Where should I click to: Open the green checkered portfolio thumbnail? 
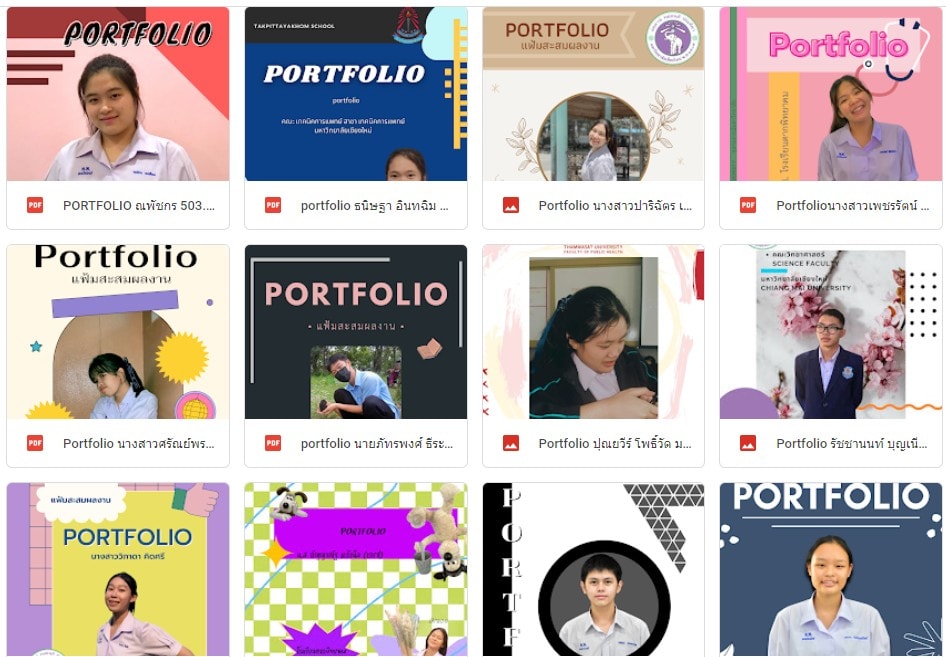click(355, 569)
